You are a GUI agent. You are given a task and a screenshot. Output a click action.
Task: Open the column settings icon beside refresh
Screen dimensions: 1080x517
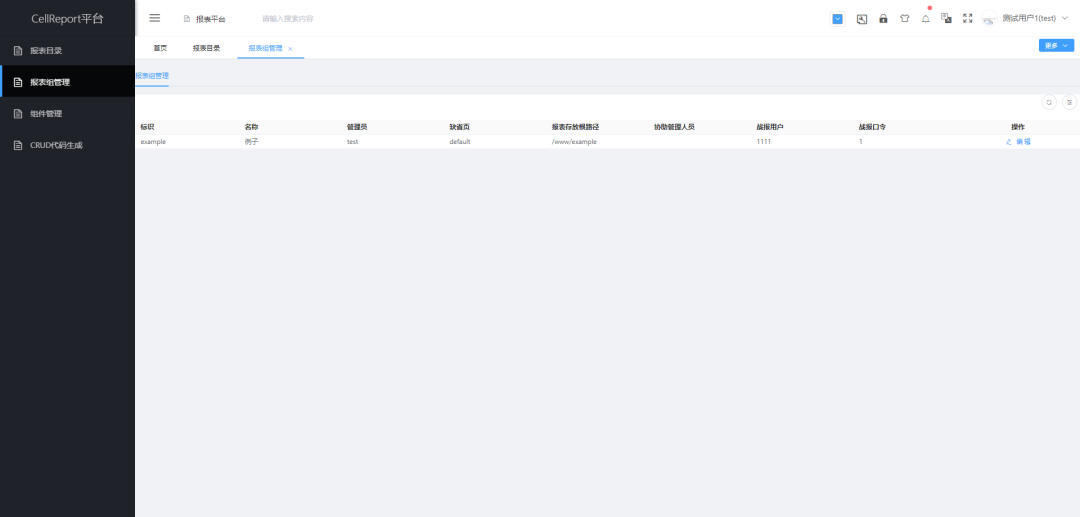point(1069,102)
